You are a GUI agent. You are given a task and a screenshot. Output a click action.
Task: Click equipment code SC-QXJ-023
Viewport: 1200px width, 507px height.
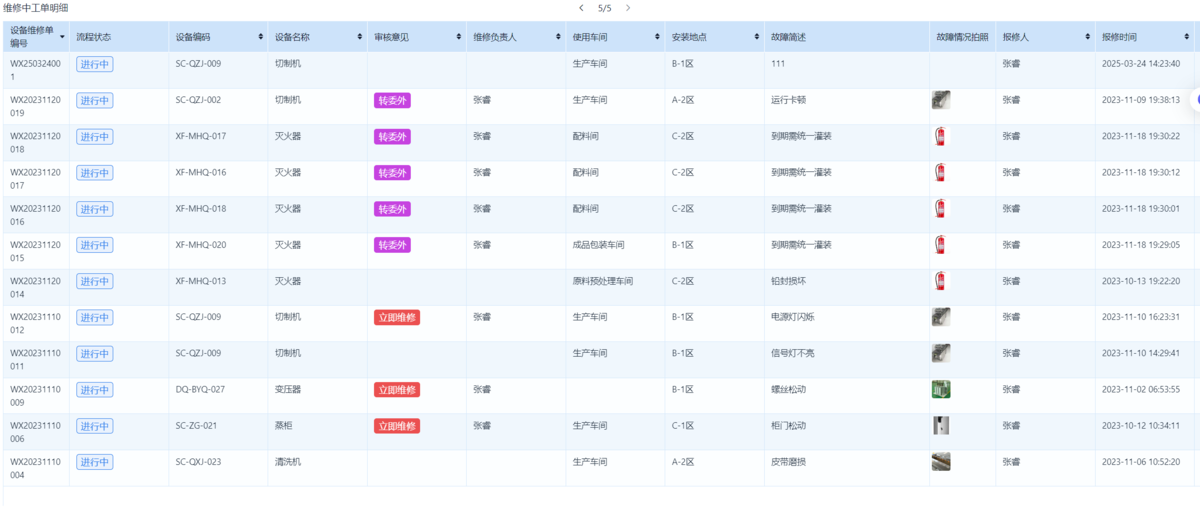[x=198, y=462]
